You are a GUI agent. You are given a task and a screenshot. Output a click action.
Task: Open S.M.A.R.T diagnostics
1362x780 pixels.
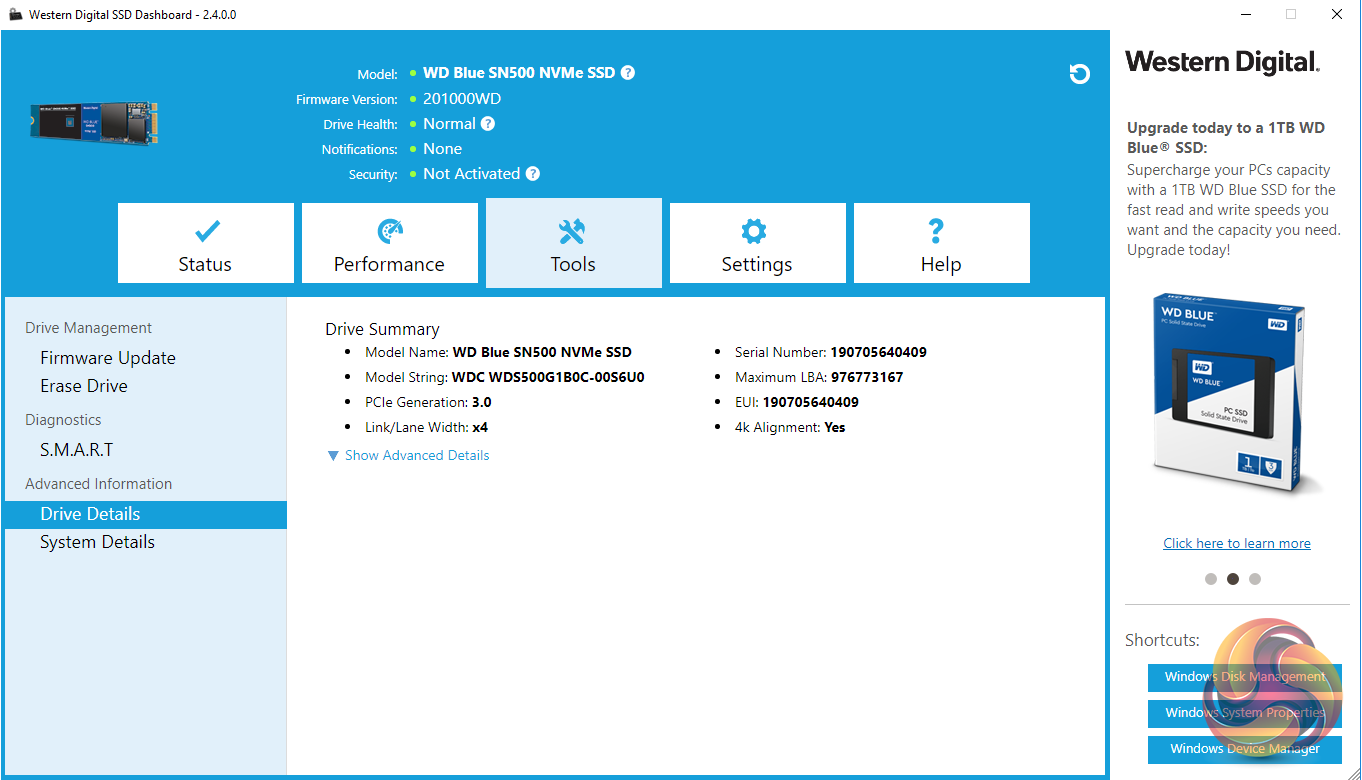[x=77, y=450]
